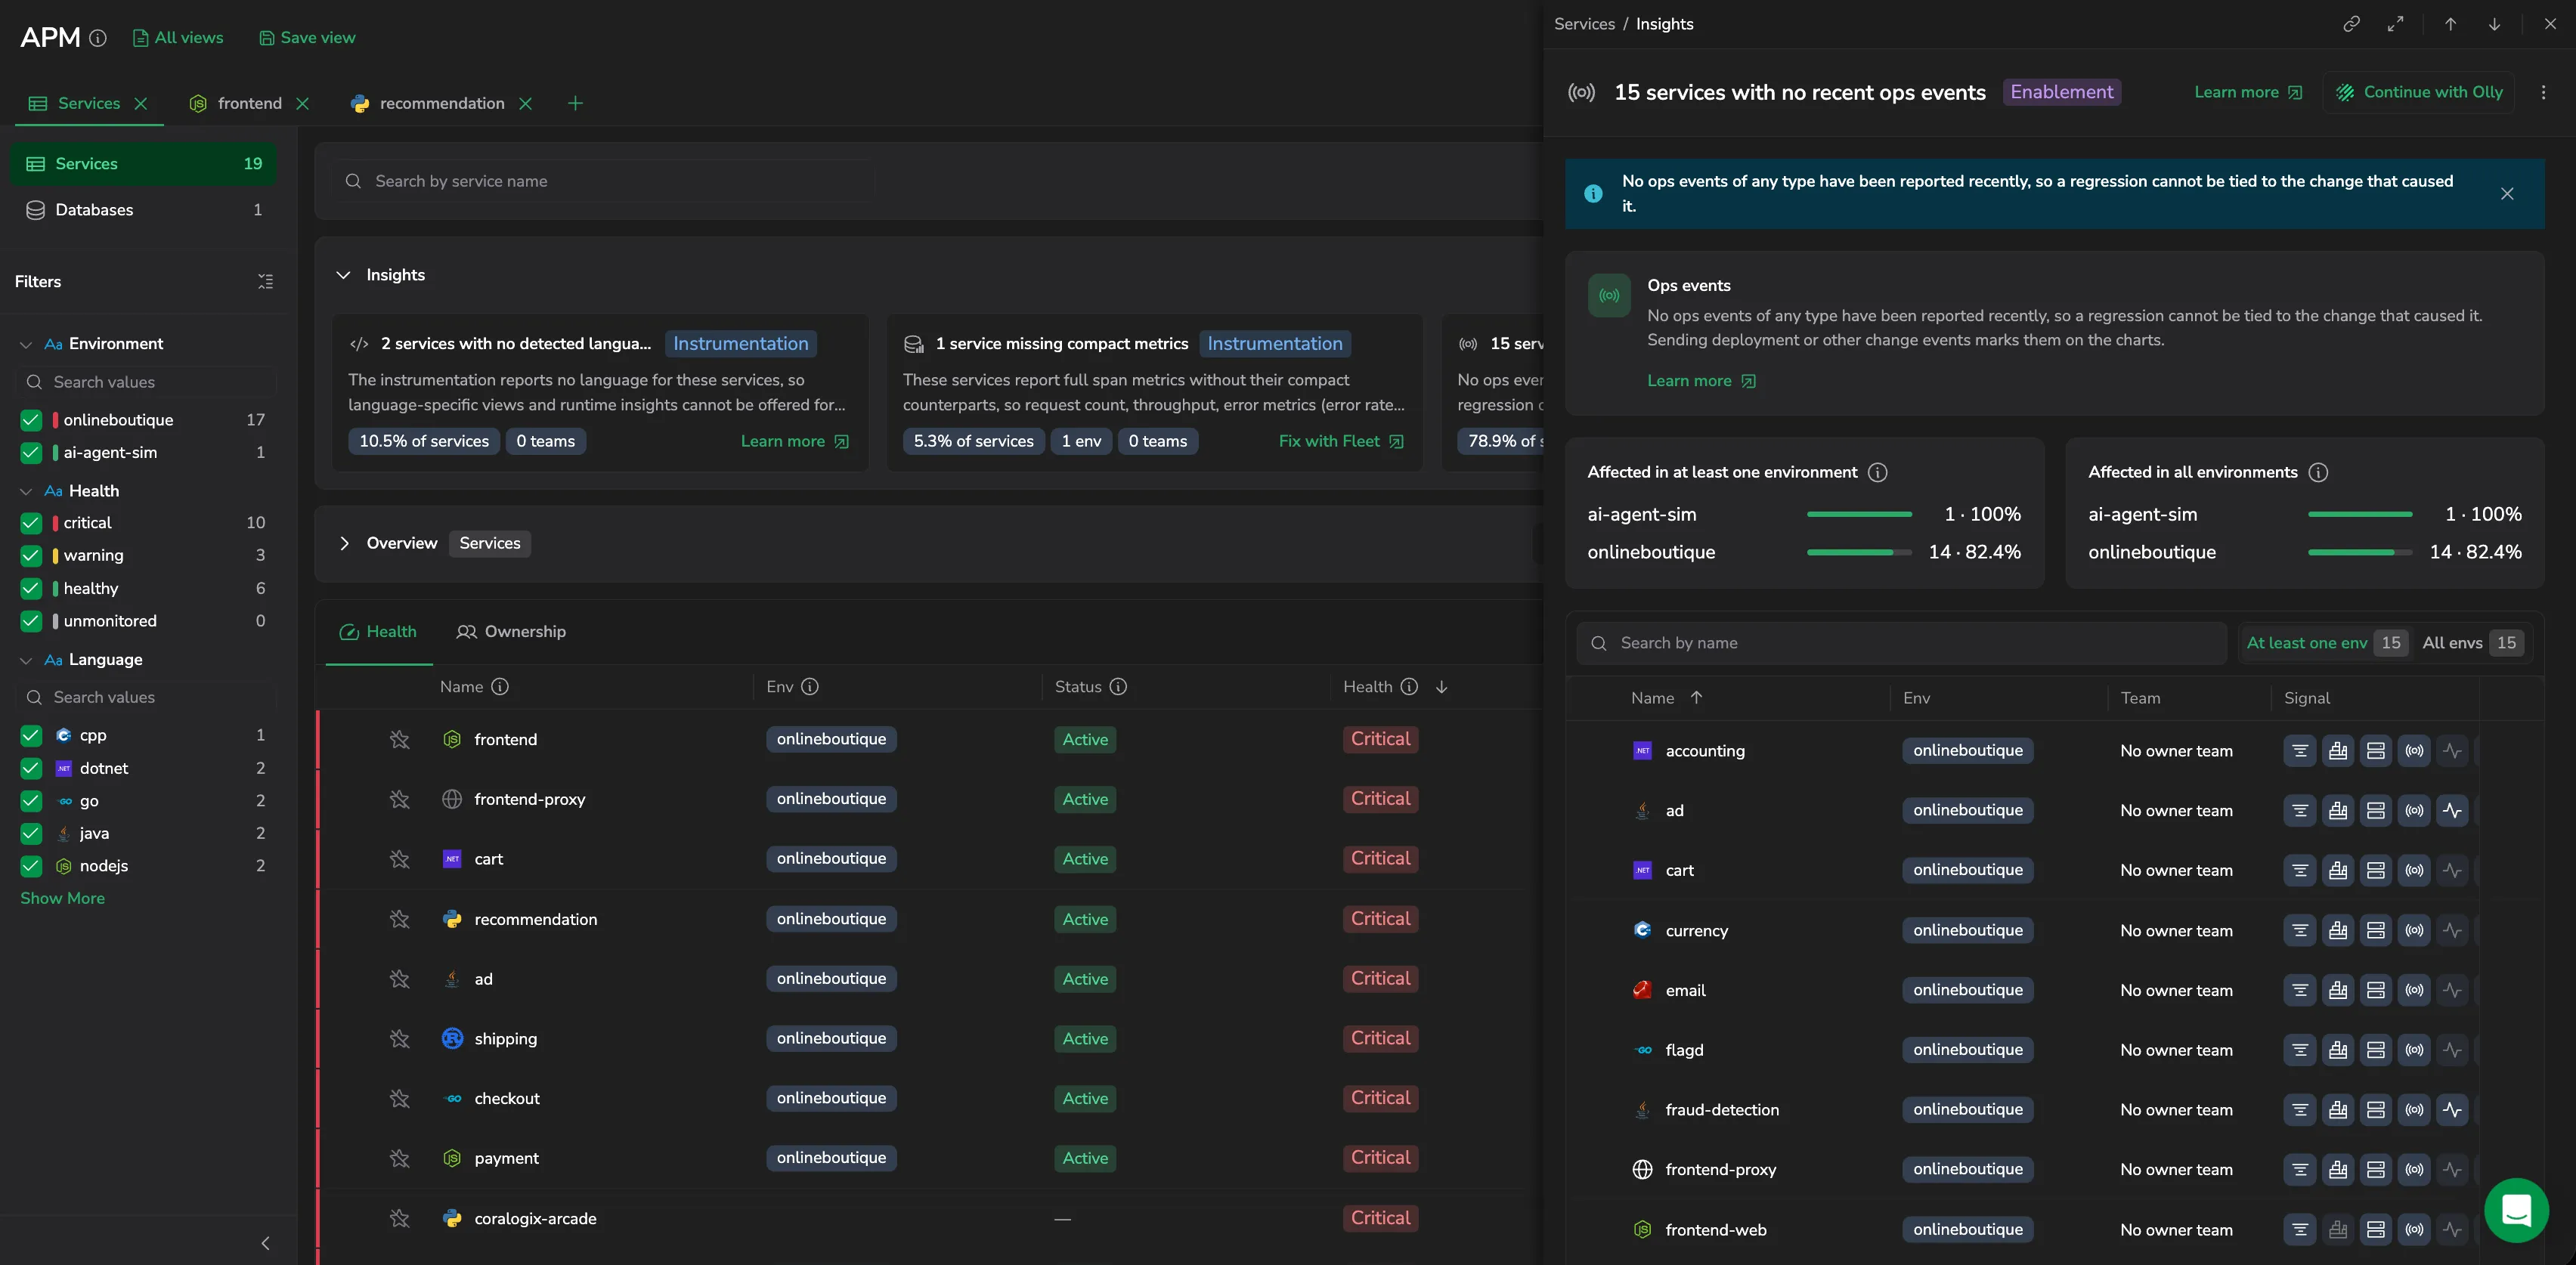Click ad row activity pulse signal icon

(2452, 811)
